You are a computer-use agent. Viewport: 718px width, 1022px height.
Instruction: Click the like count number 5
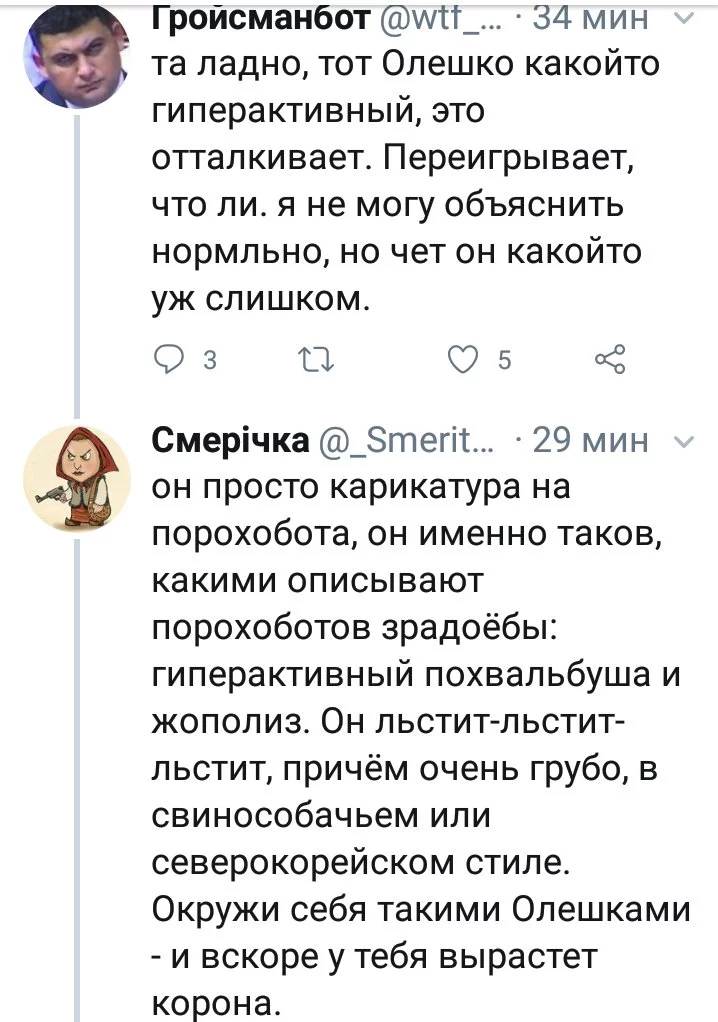point(504,363)
